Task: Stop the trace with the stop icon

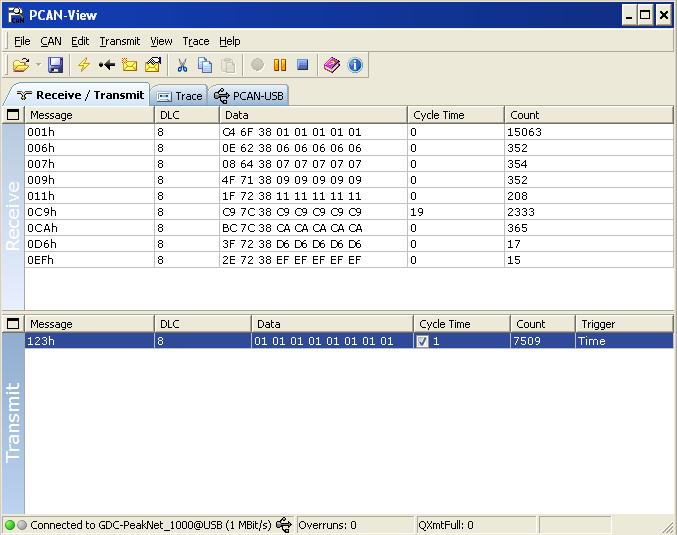Action: point(302,65)
